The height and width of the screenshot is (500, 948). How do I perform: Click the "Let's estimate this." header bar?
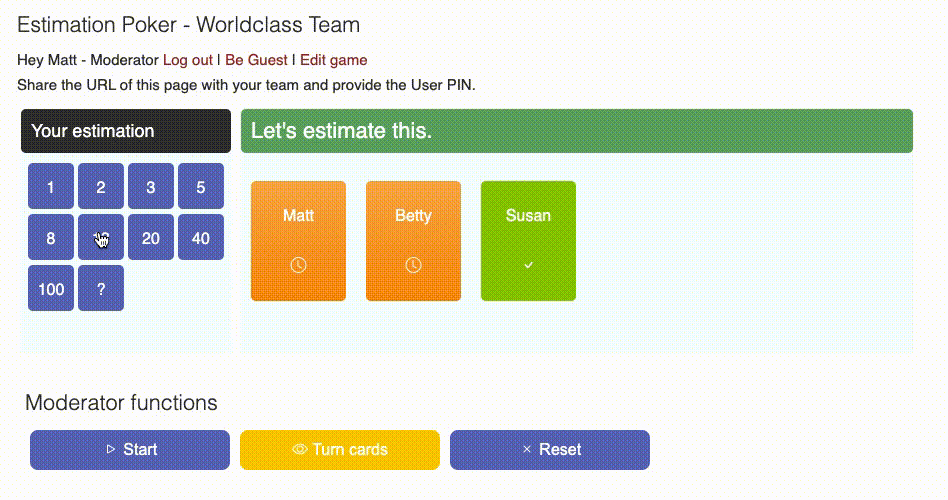[577, 131]
